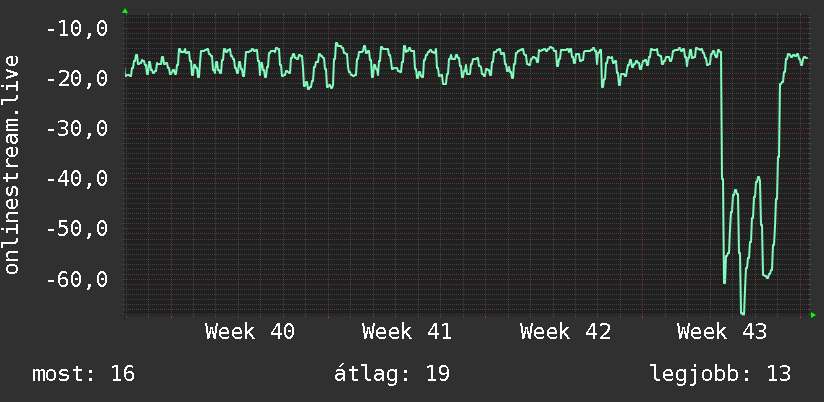The height and width of the screenshot is (402, 824).
Task: Click the 'átlag: 19' average value text
Action: click(392, 374)
